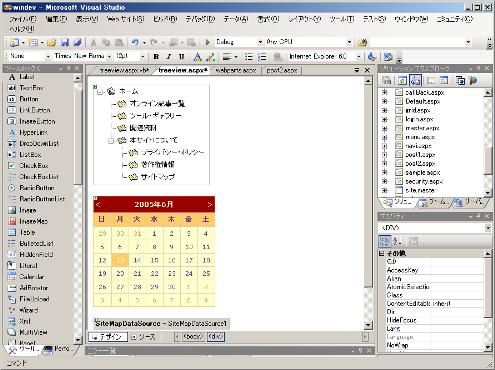
Task: Open the ビルド(B) menu
Action: tap(165, 19)
